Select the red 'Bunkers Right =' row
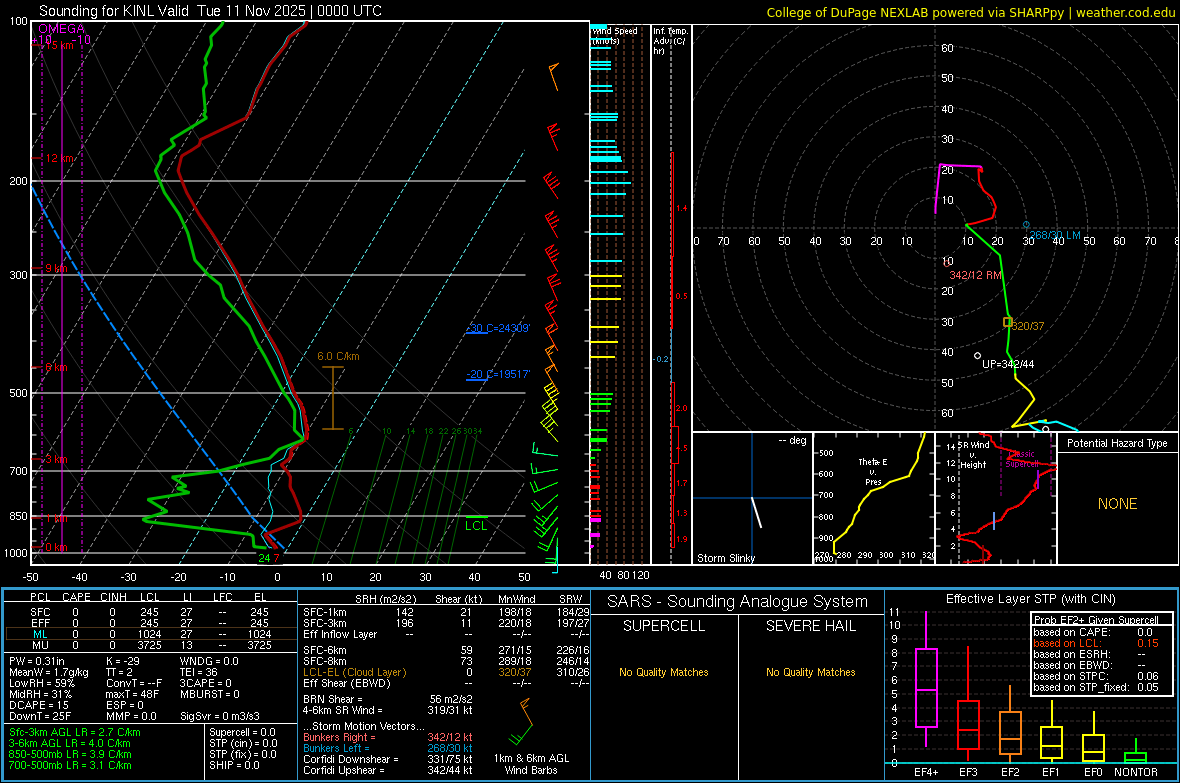This screenshot has width=1180, height=783. point(388,737)
